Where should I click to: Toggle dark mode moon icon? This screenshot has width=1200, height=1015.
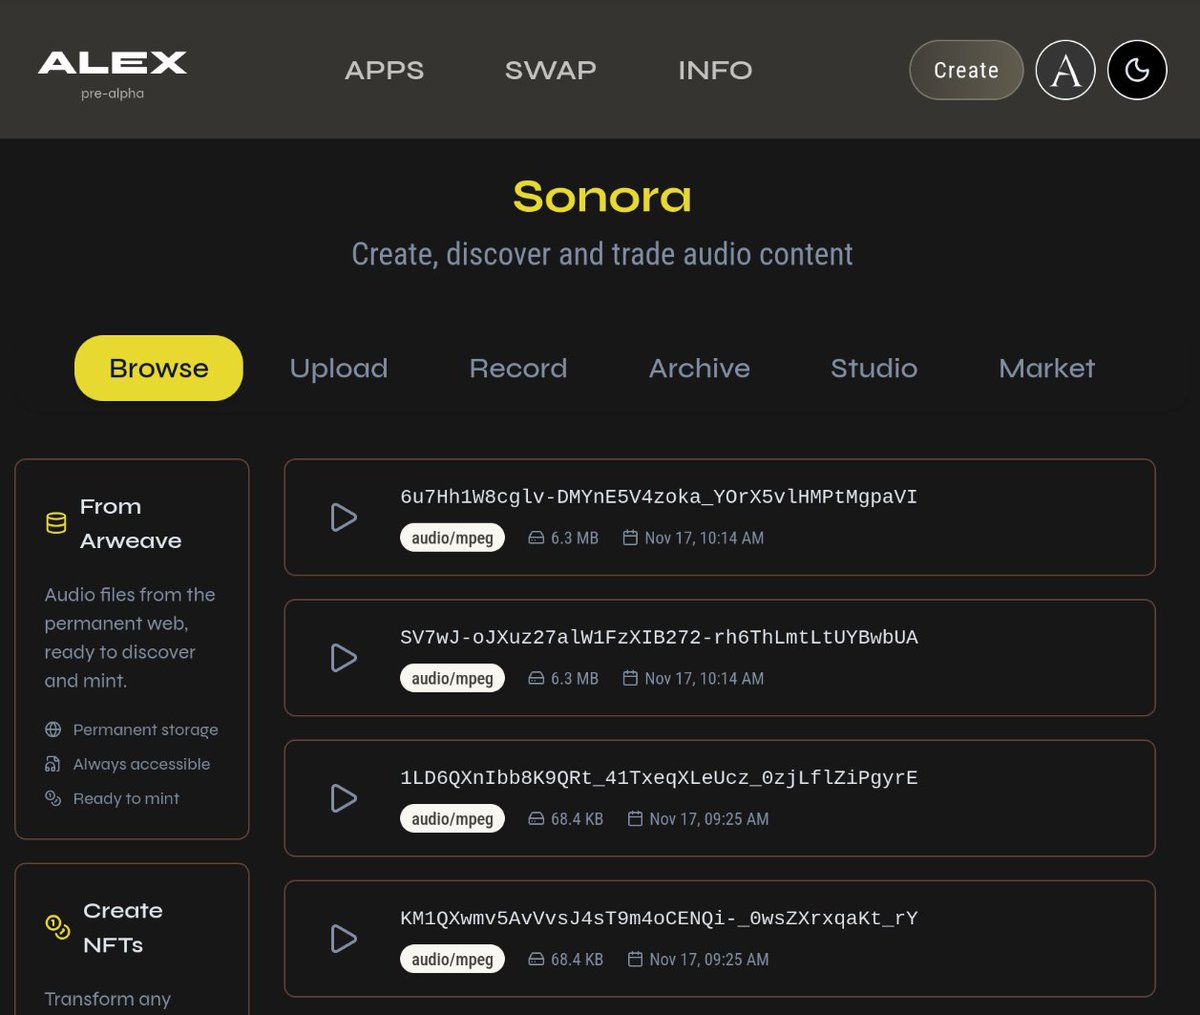coord(1137,70)
